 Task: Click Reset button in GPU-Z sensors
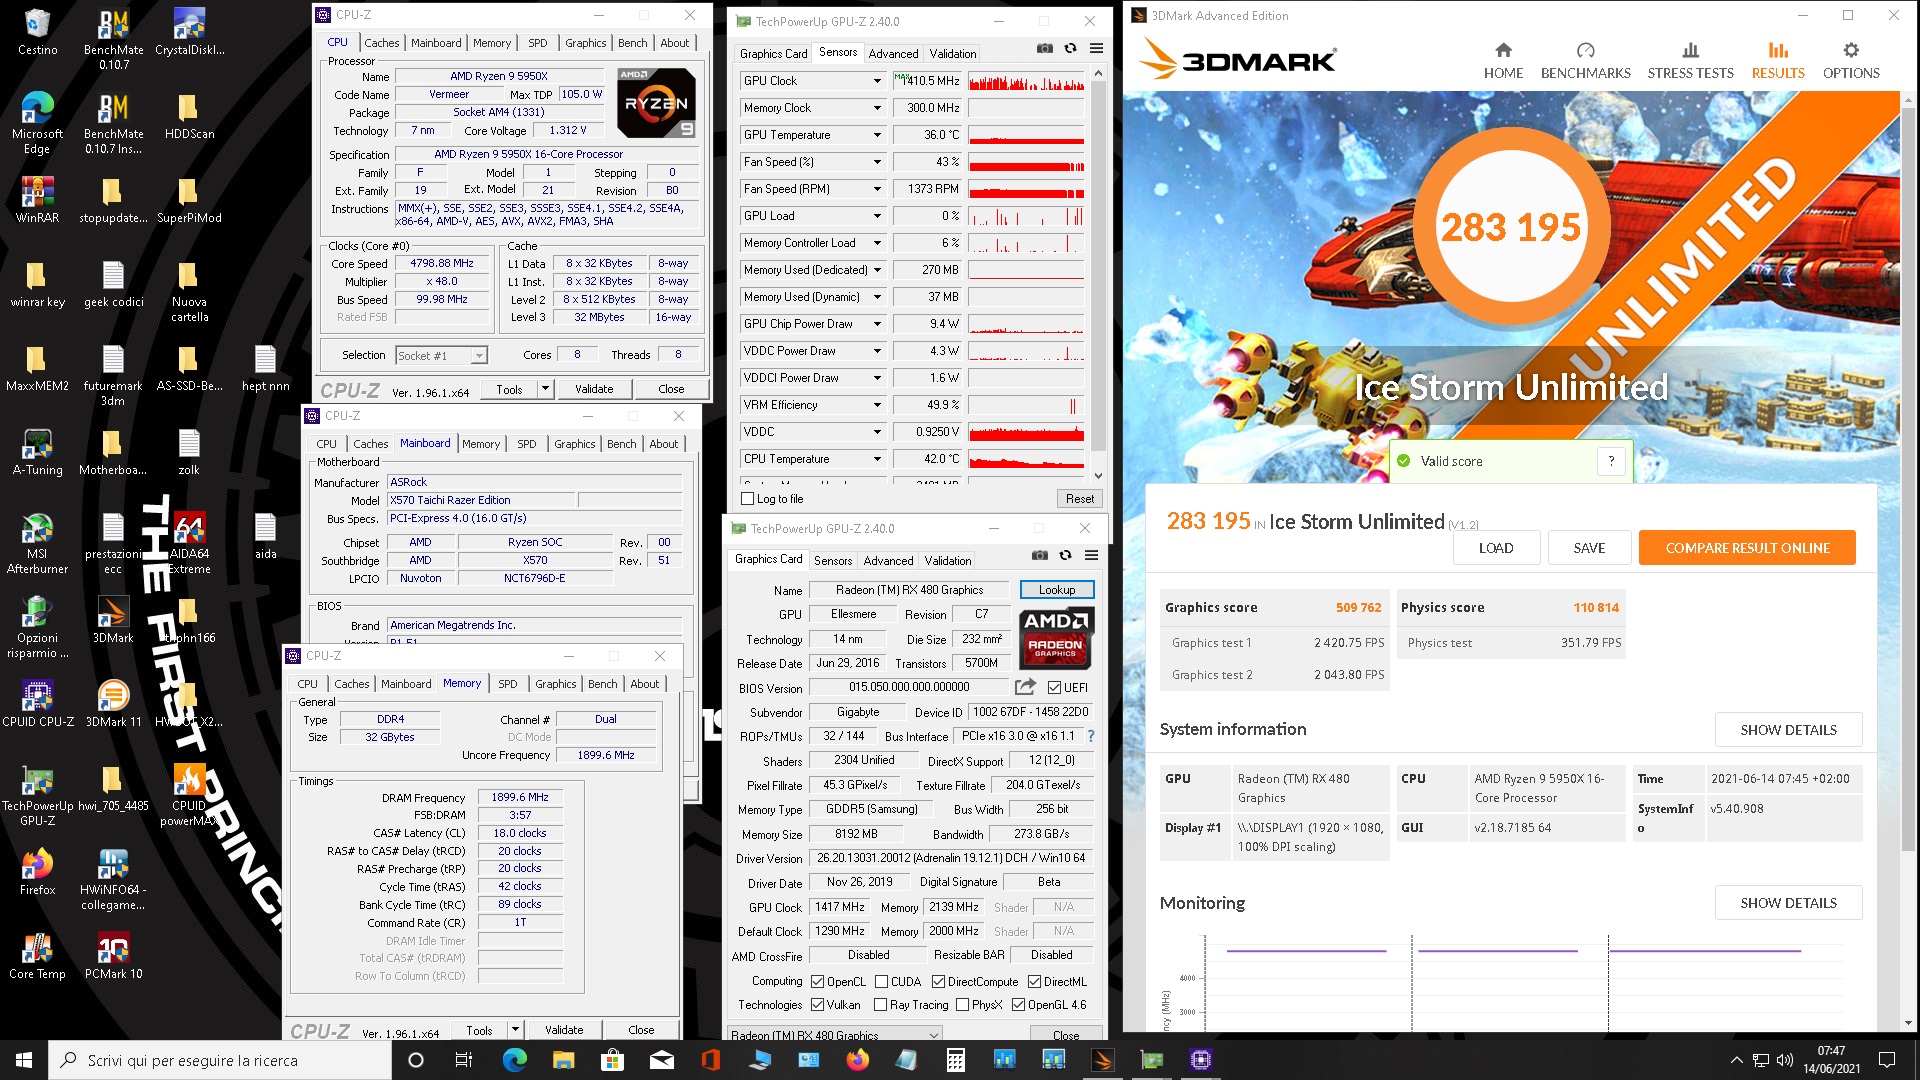click(1079, 499)
